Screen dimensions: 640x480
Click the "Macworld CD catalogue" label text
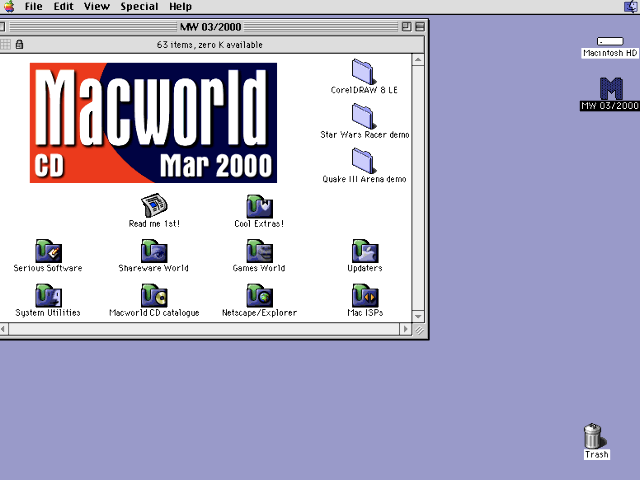pyautogui.click(x=154, y=313)
